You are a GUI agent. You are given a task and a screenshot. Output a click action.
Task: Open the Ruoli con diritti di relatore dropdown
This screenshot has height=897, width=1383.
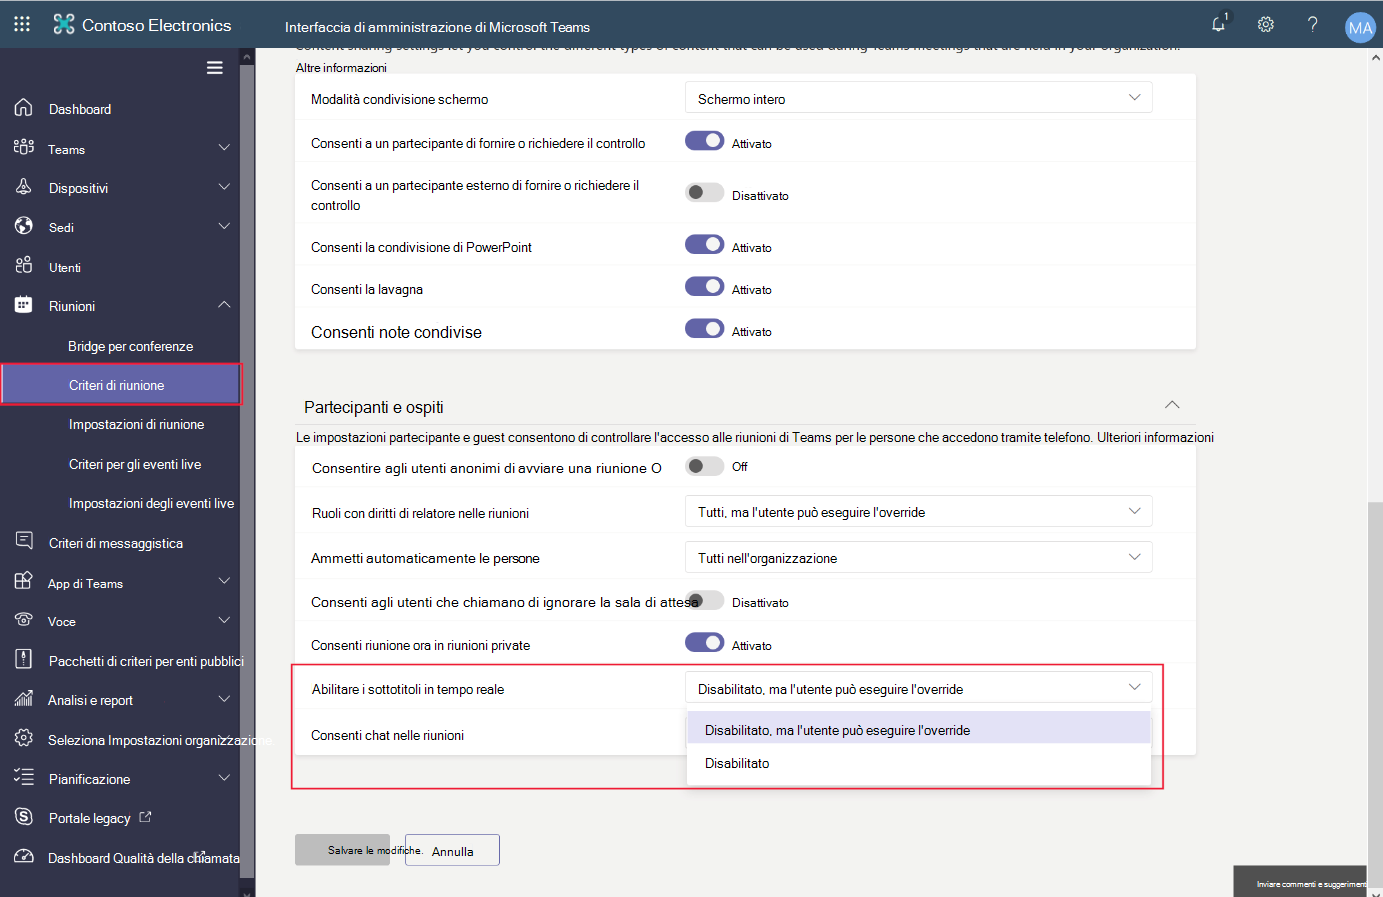[918, 511]
